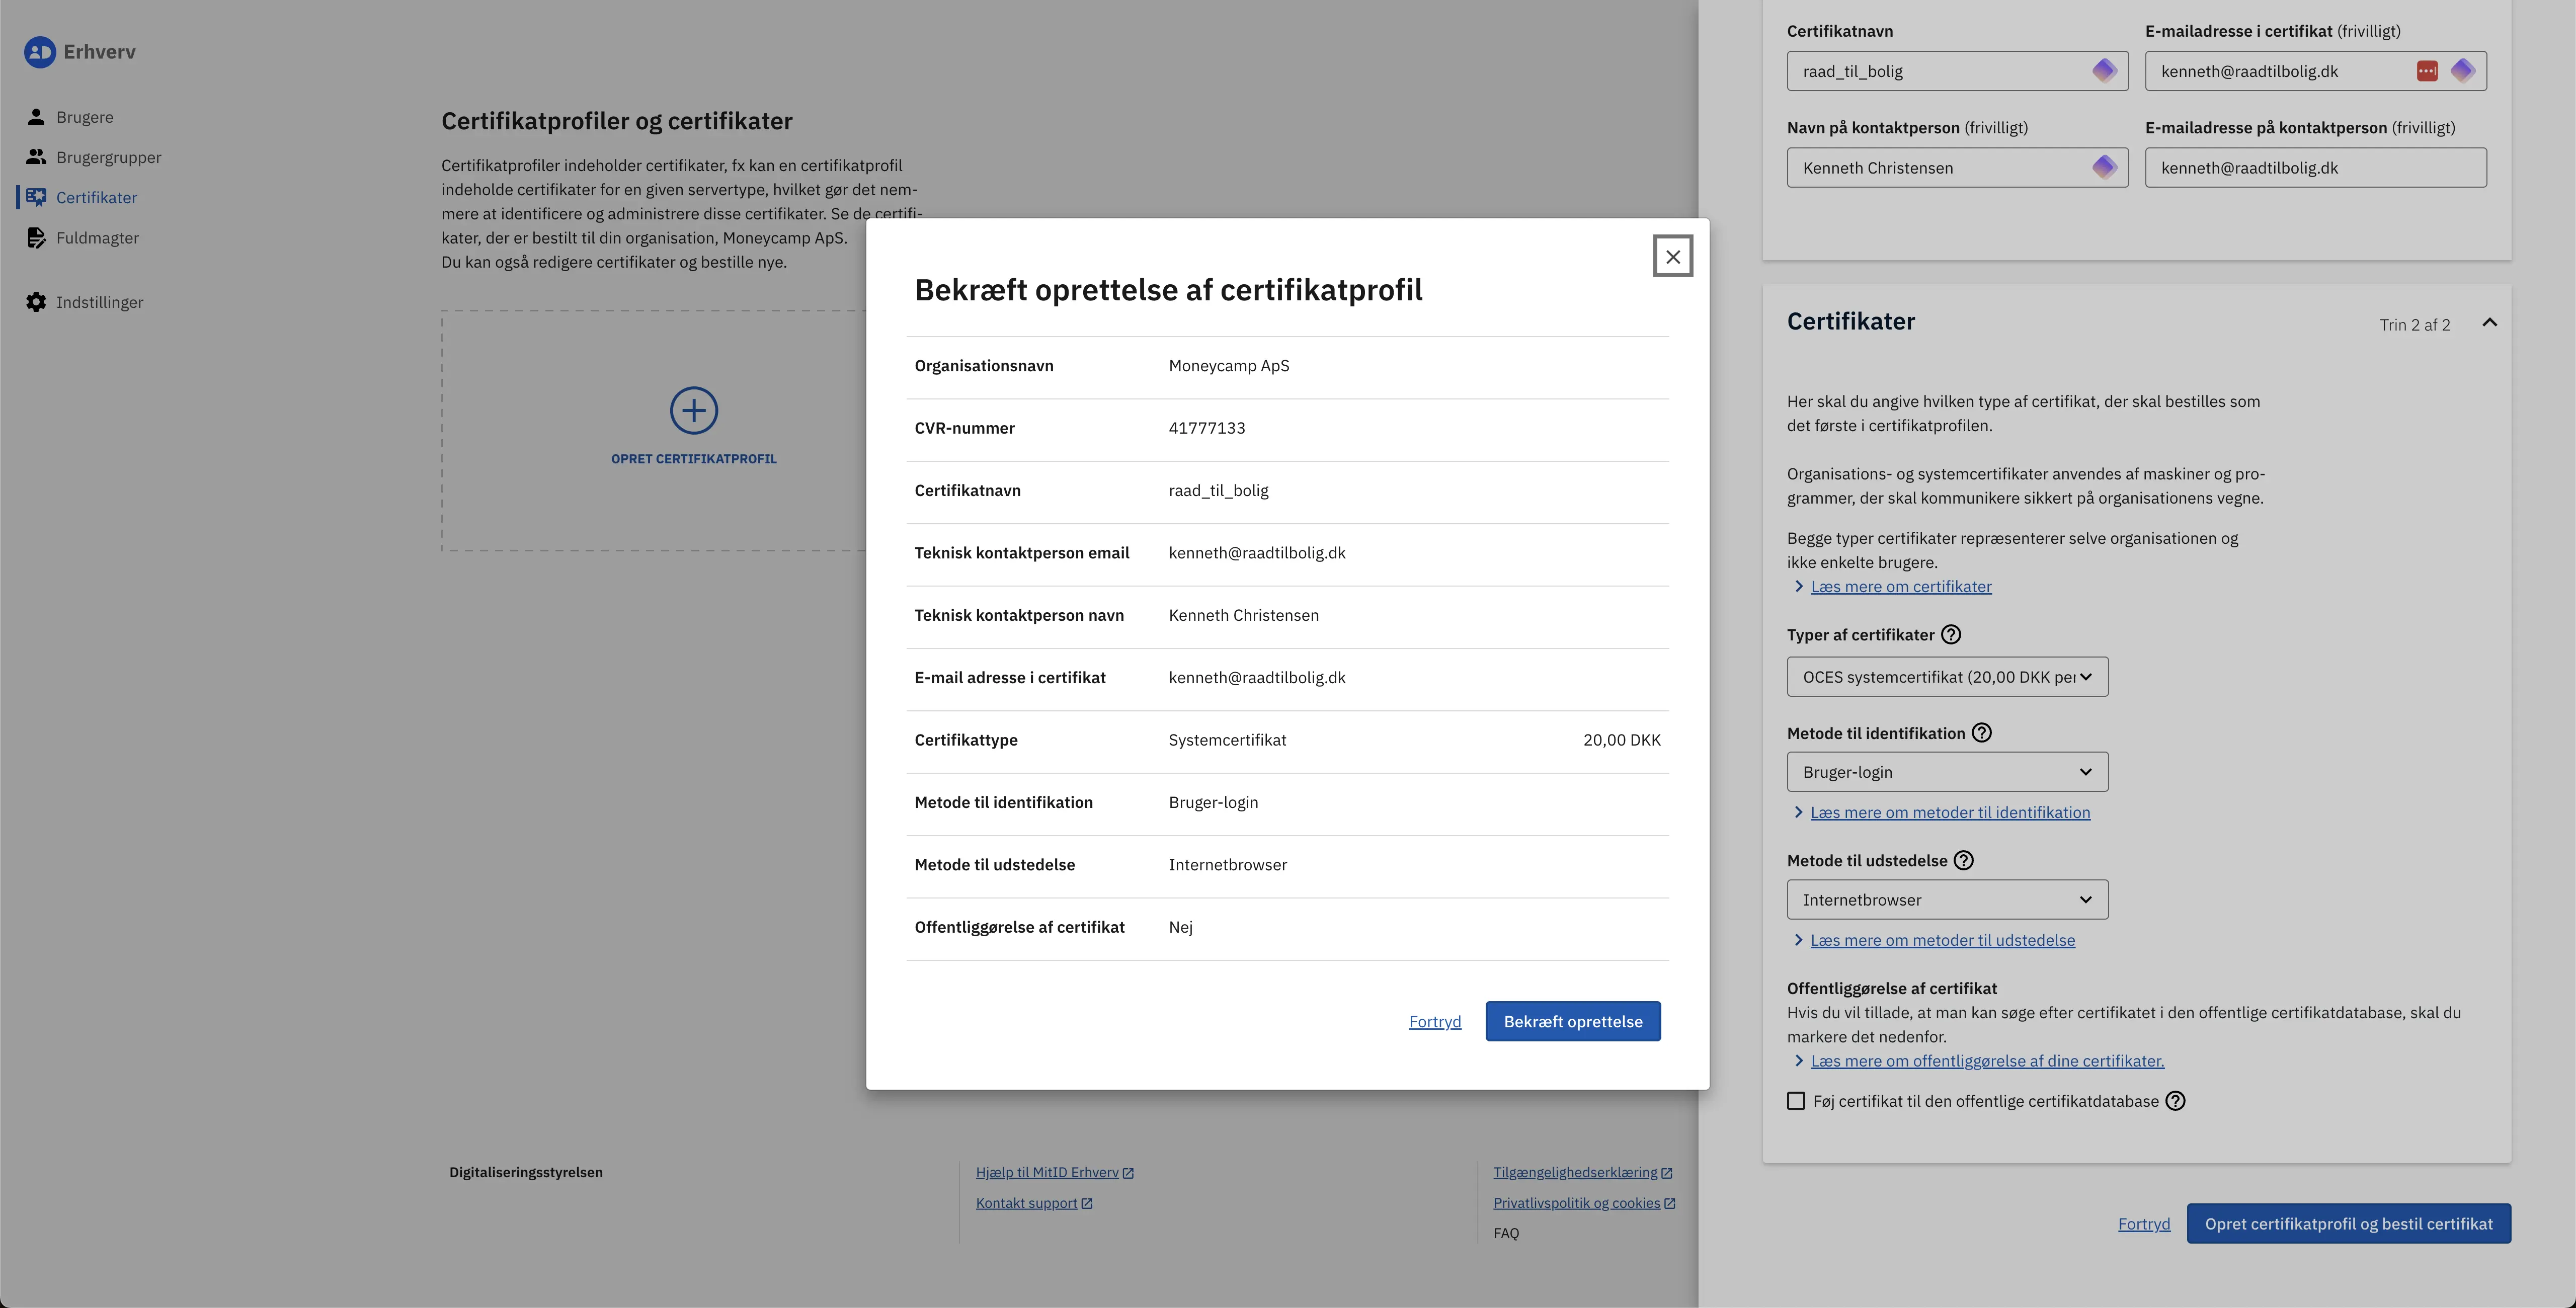Click the plus icon to create certificate profile
Viewport: 2576px width, 1308px height.
click(694, 411)
